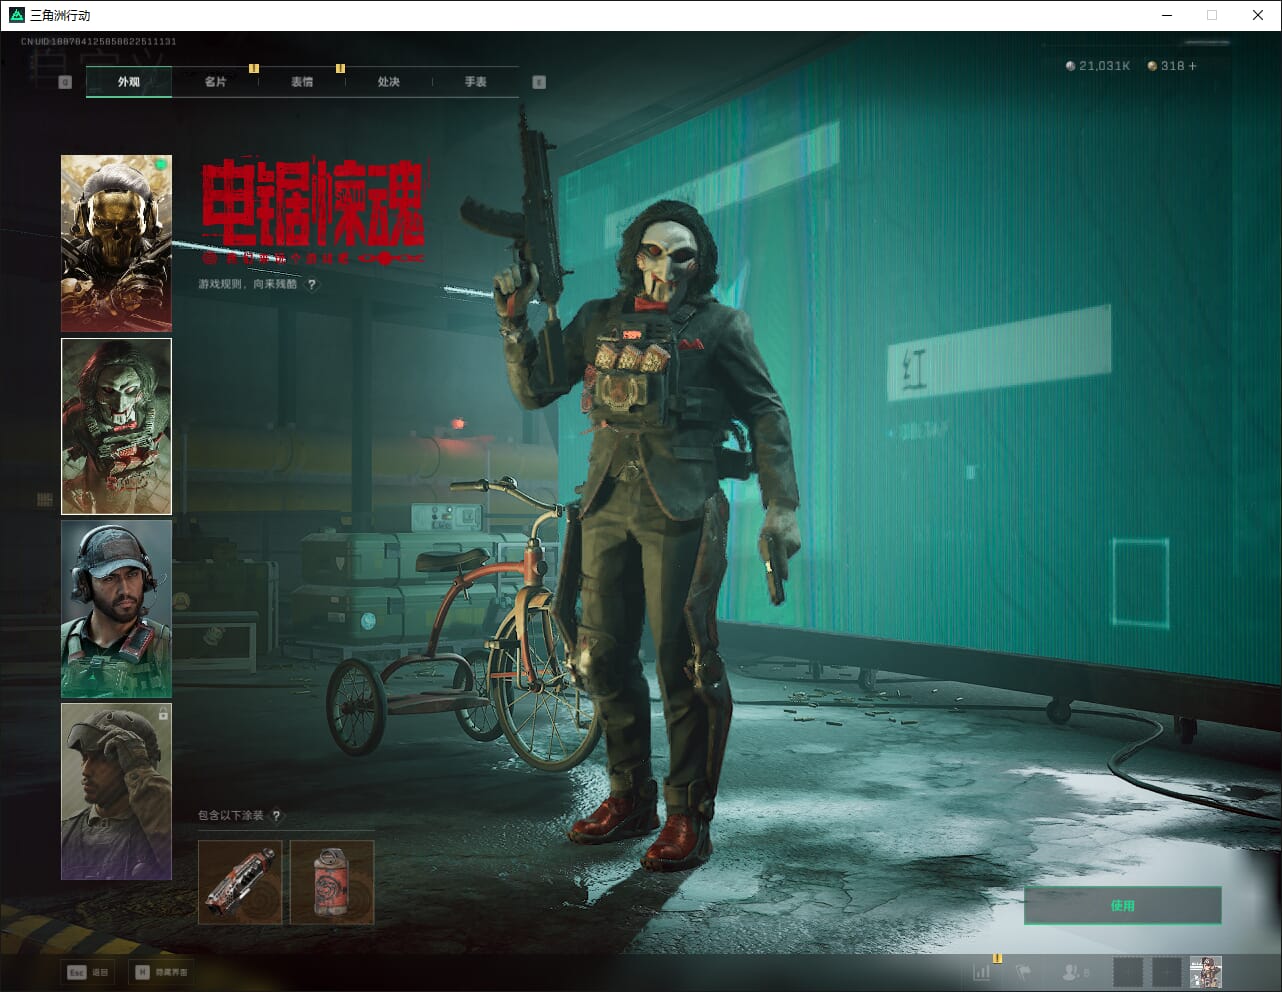
Task: Click the Q previous-tab key icon
Action: tap(65, 82)
